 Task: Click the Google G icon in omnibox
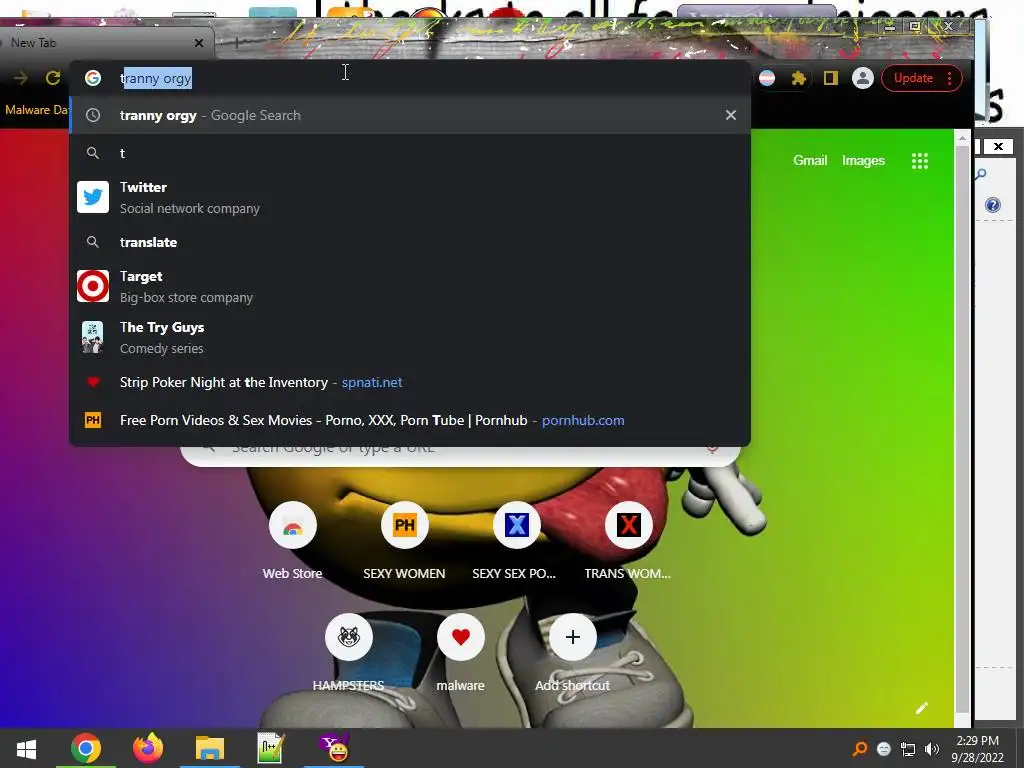[93, 78]
